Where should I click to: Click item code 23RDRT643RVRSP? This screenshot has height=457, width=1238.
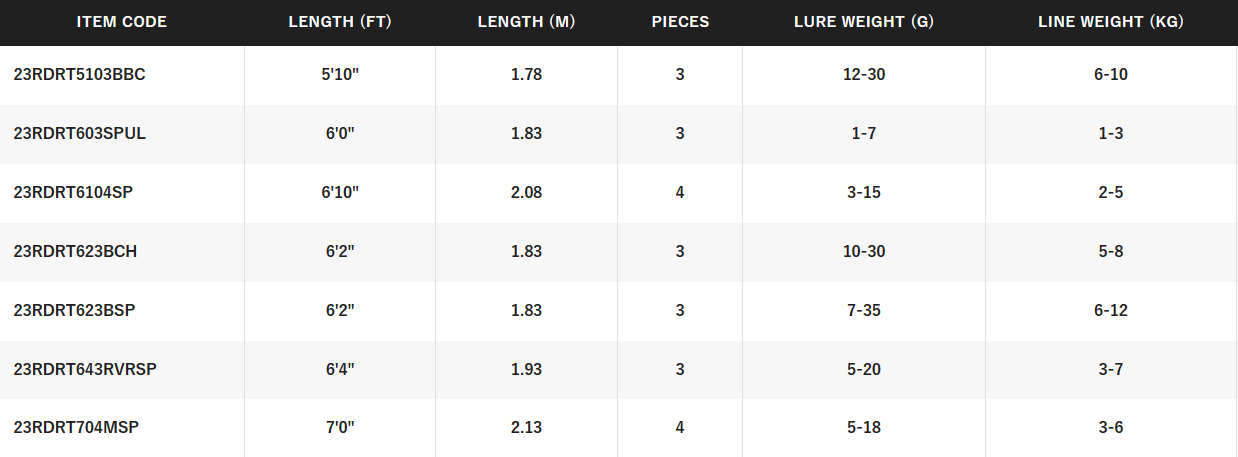(85, 370)
